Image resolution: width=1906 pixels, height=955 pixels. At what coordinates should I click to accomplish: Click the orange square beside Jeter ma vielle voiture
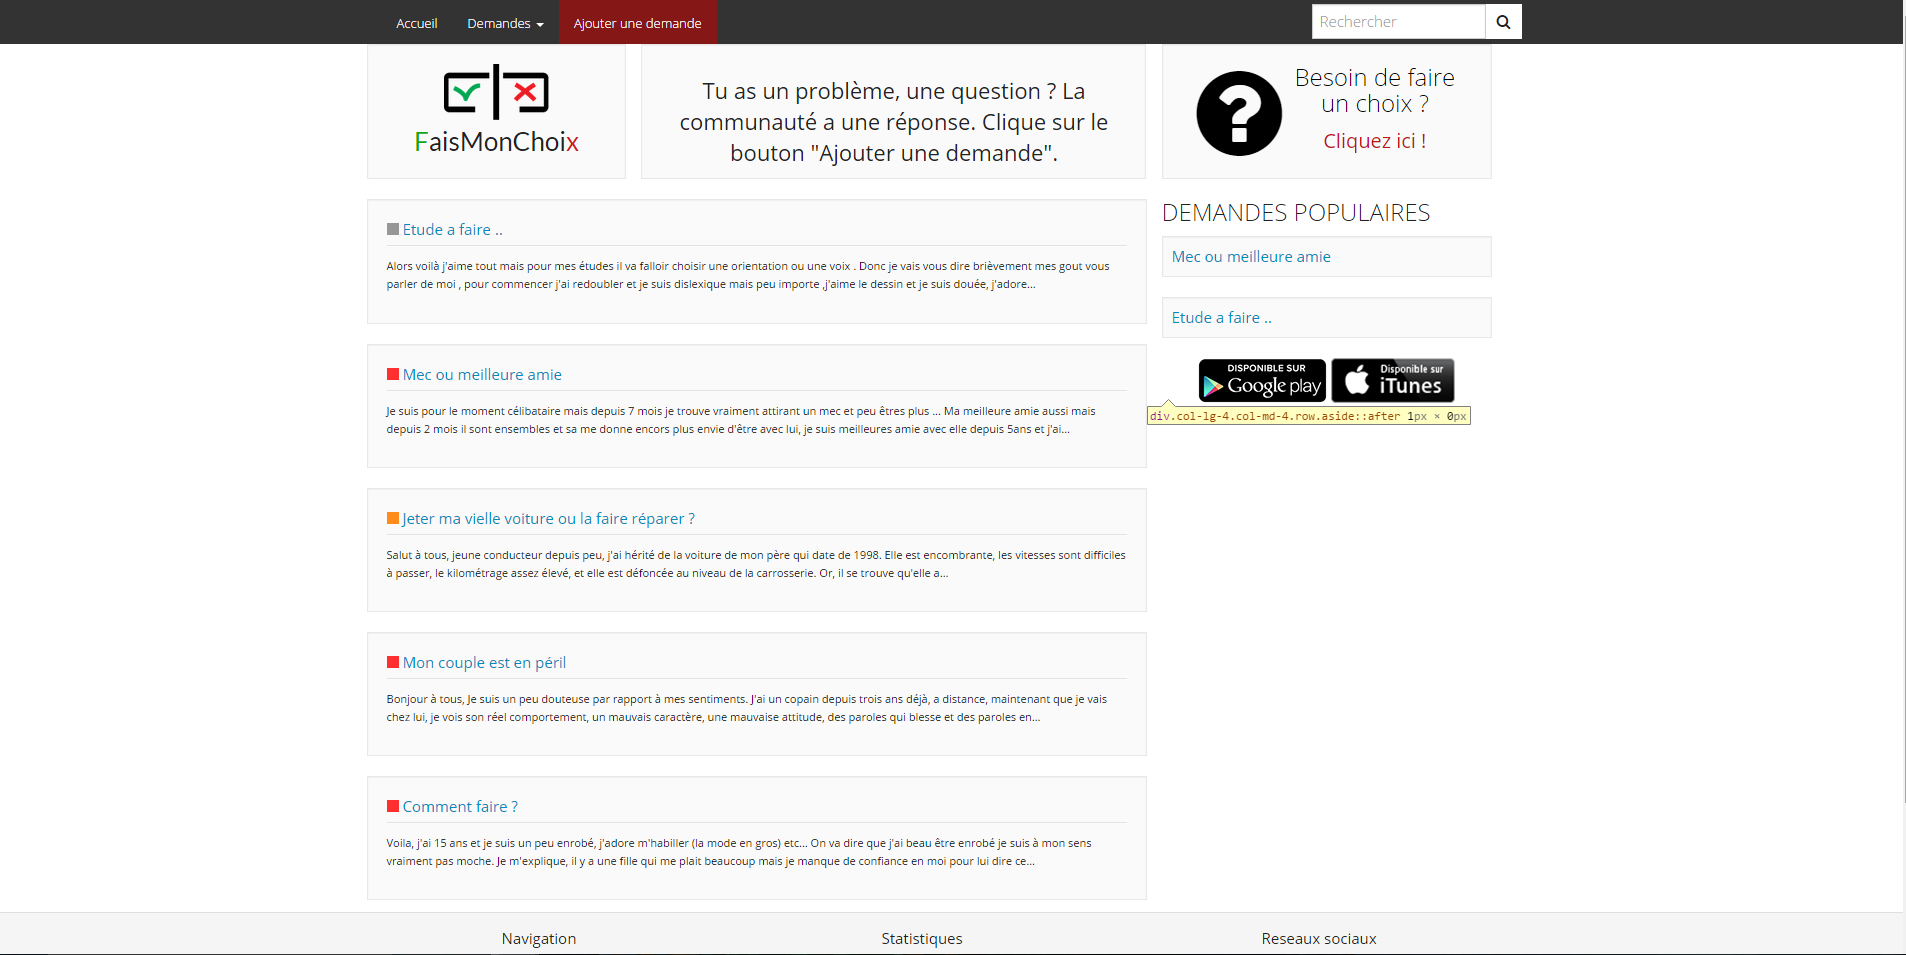(x=393, y=518)
